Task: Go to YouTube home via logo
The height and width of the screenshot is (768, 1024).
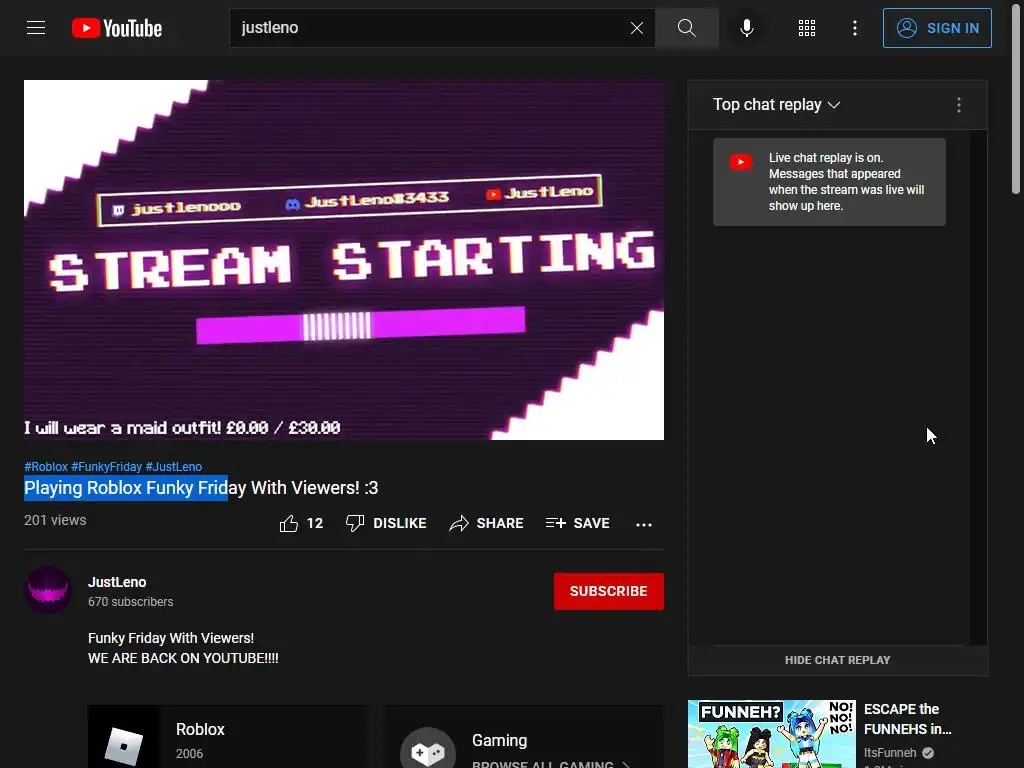Action: pos(117,28)
